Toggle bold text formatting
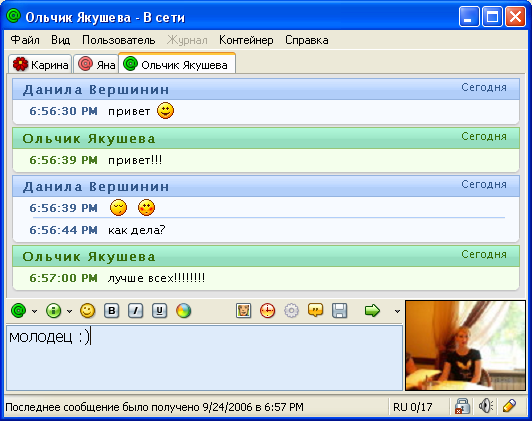 click(x=112, y=310)
